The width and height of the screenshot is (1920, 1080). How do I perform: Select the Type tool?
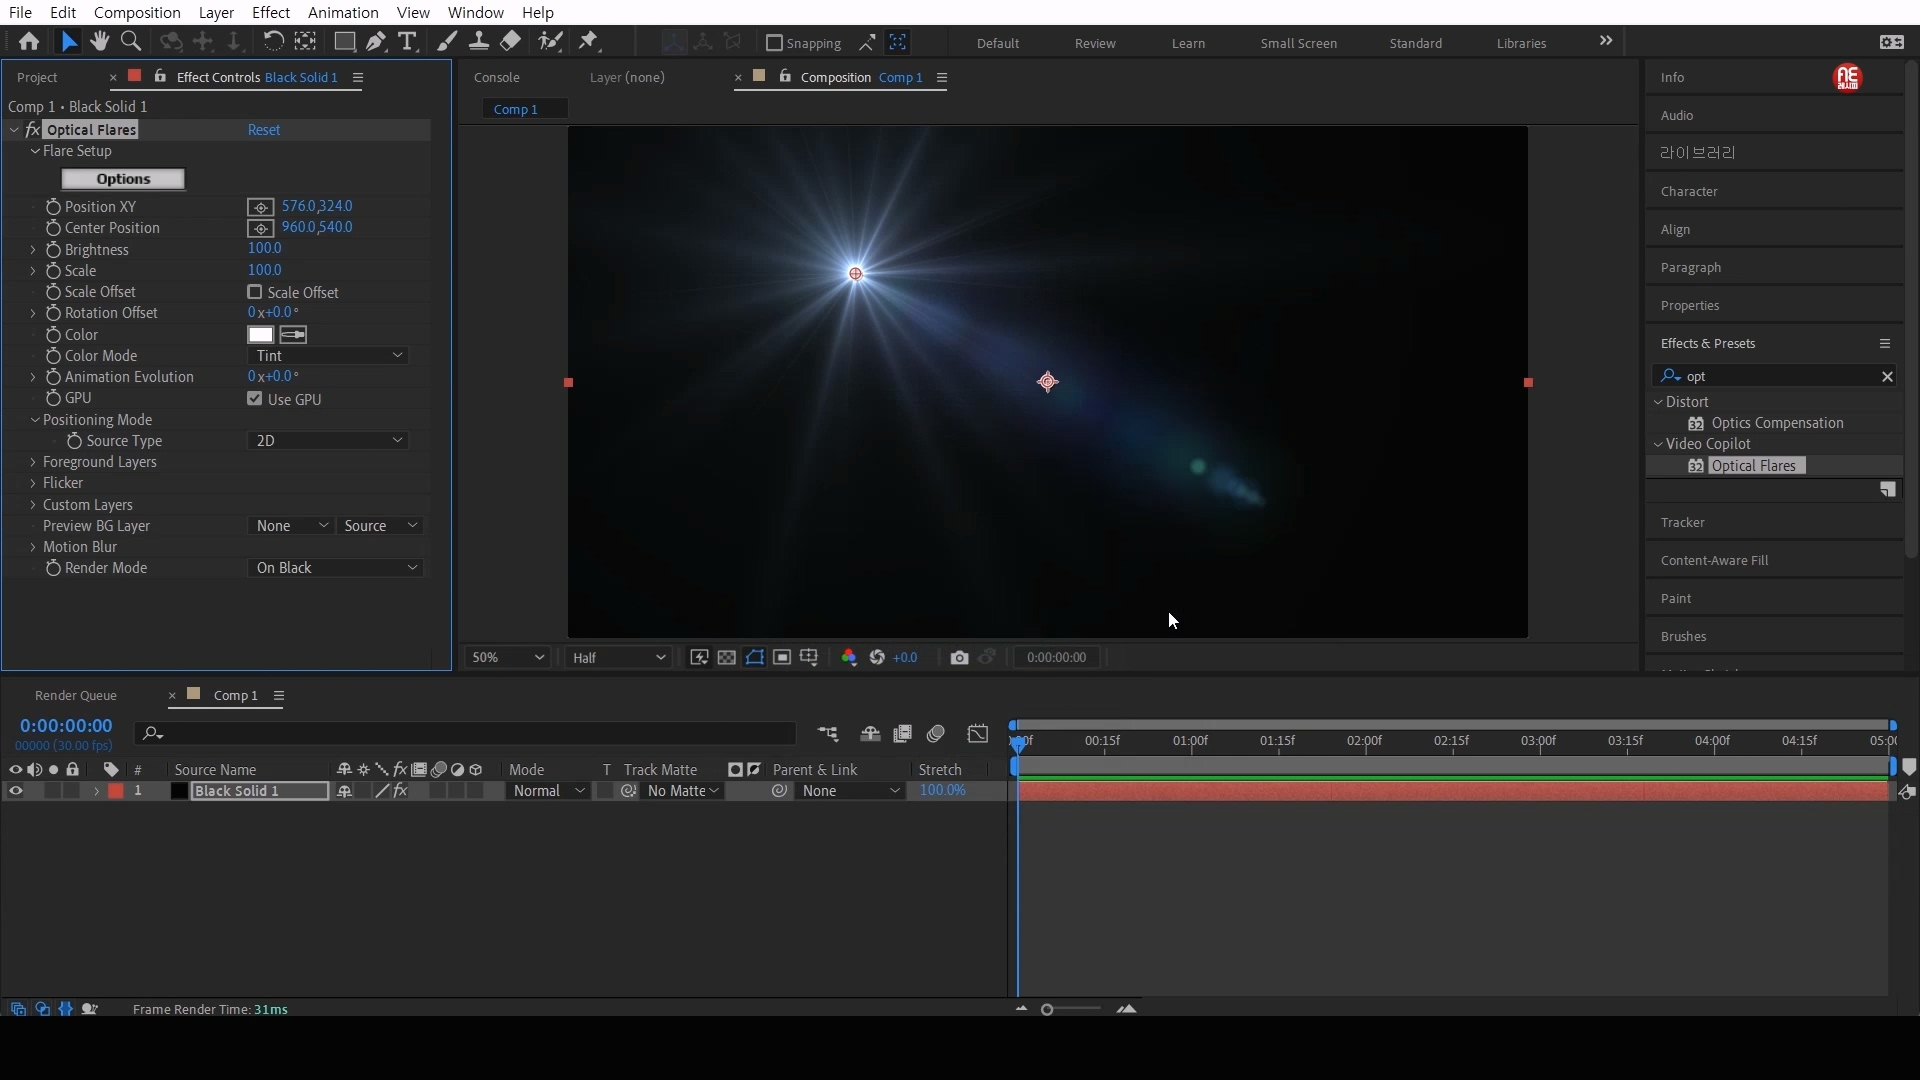click(407, 41)
